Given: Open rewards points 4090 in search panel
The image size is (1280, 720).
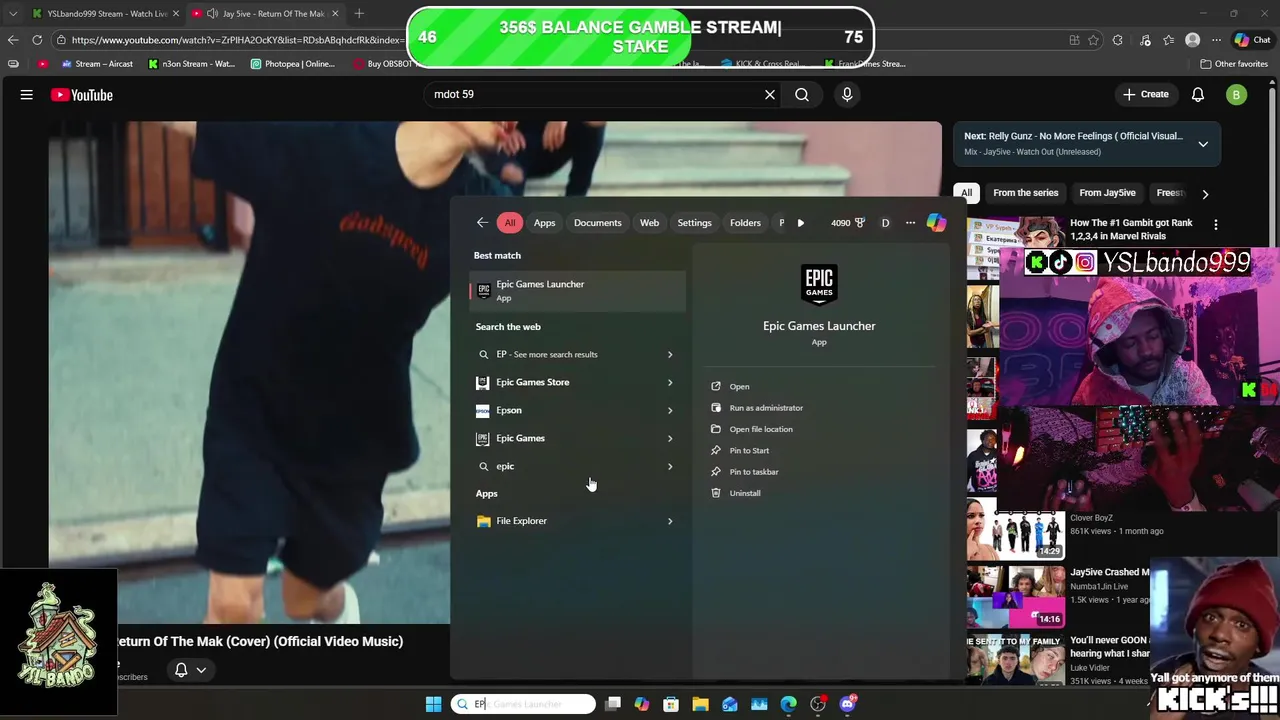Looking at the screenshot, I should (848, 223).
